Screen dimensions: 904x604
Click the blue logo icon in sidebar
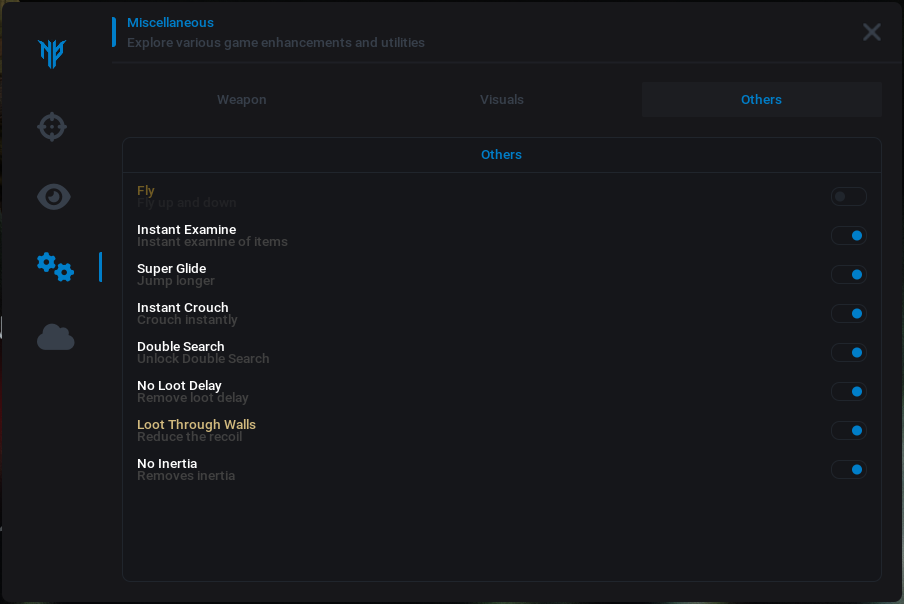pos(52,53)
